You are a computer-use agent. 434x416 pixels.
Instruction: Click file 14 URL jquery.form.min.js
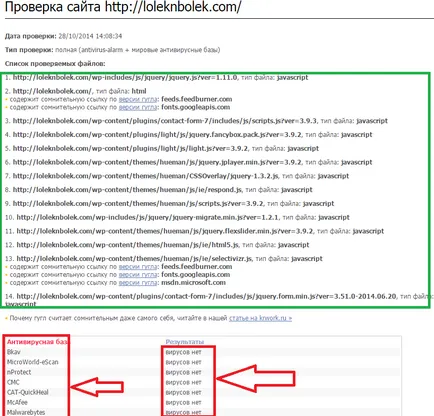point(206,296)
